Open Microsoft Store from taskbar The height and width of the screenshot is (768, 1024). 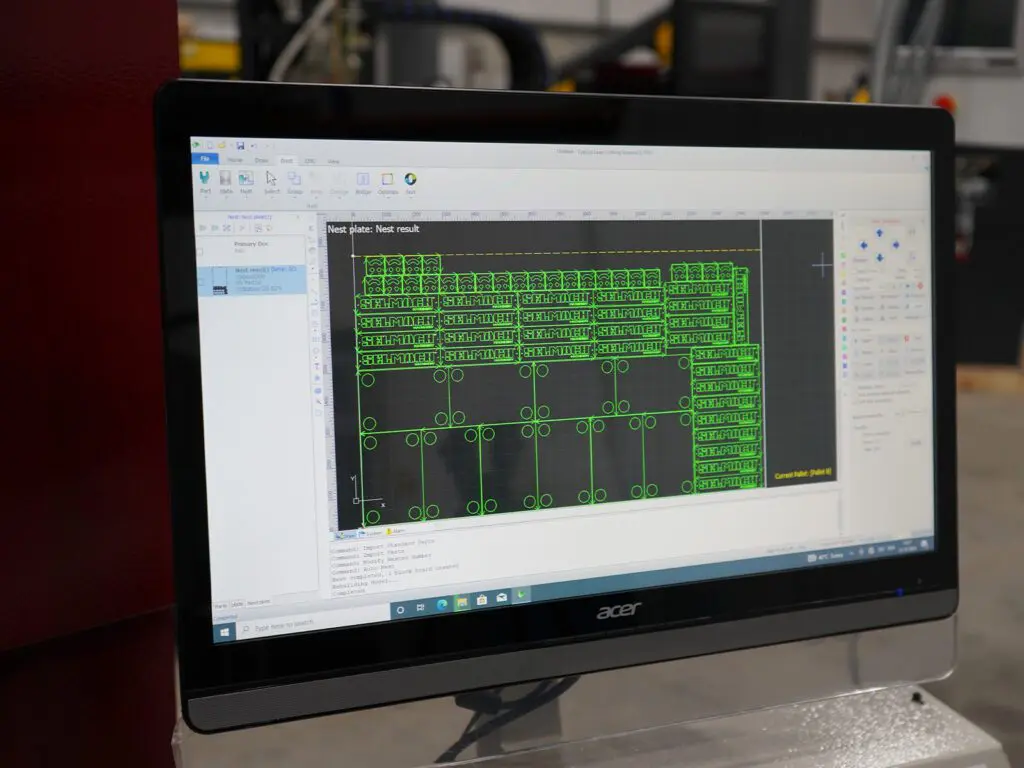(482, 600)
